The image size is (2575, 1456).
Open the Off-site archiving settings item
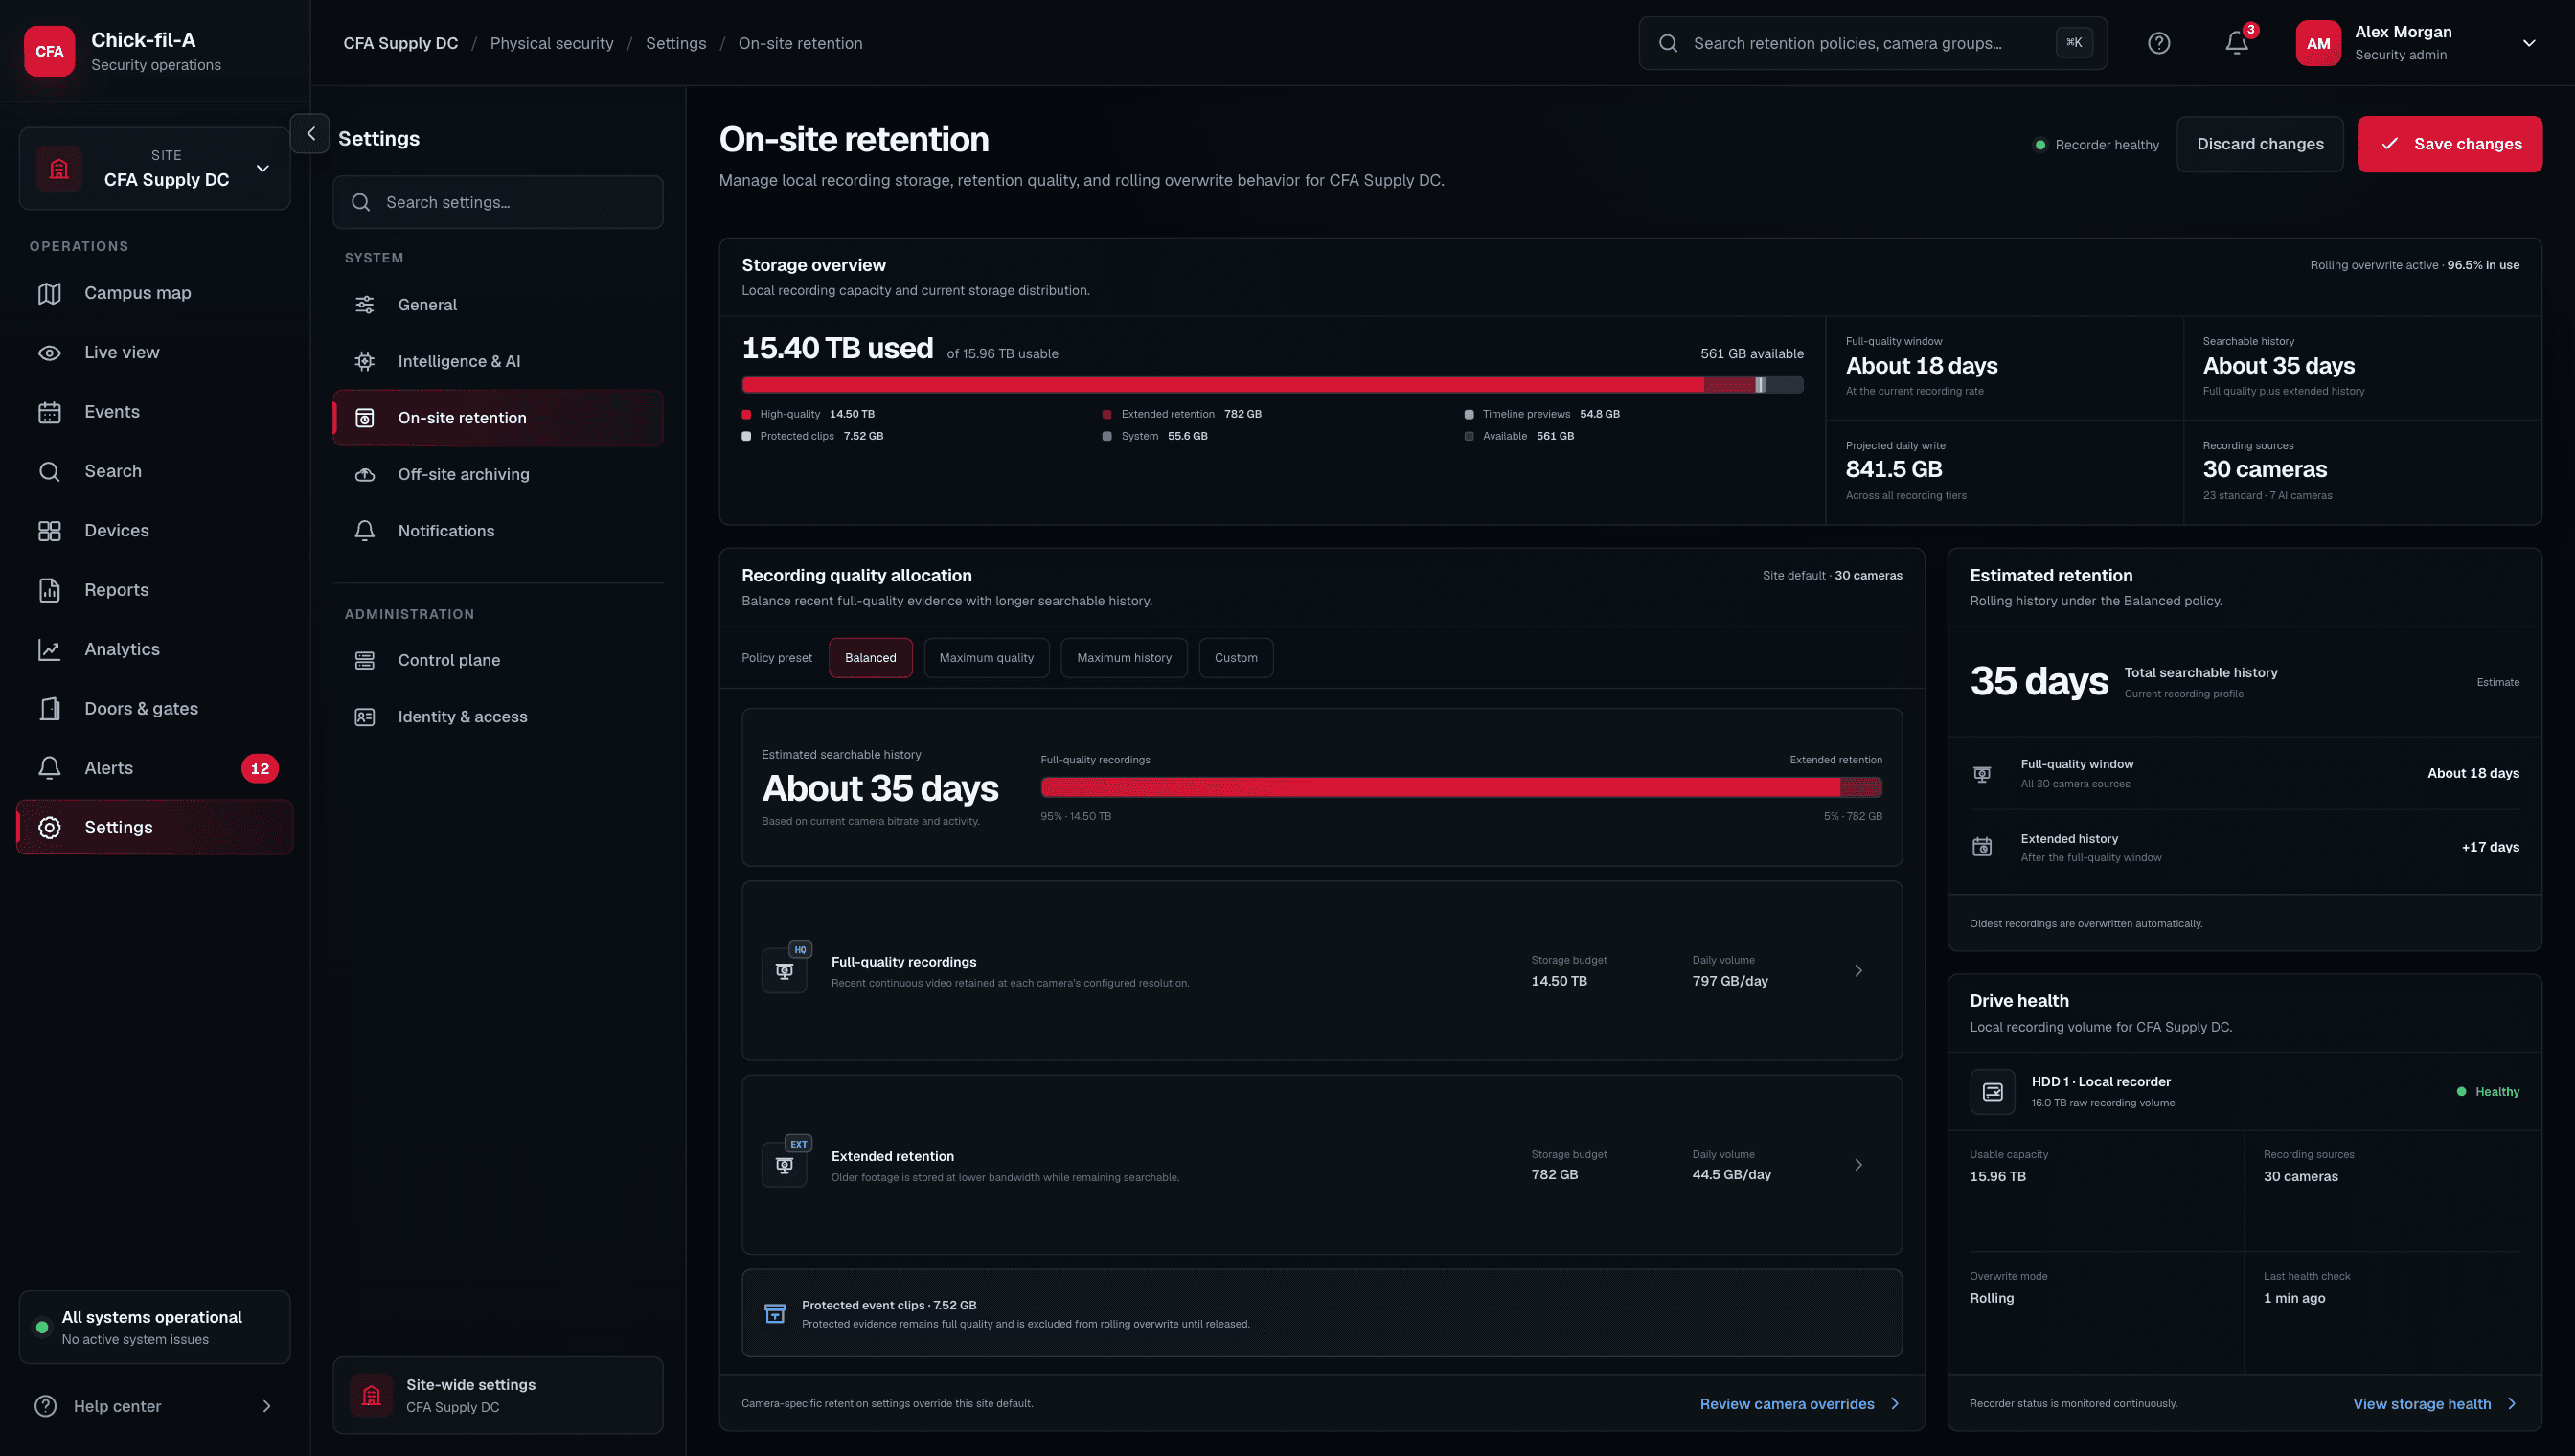(x=498, y=474)
